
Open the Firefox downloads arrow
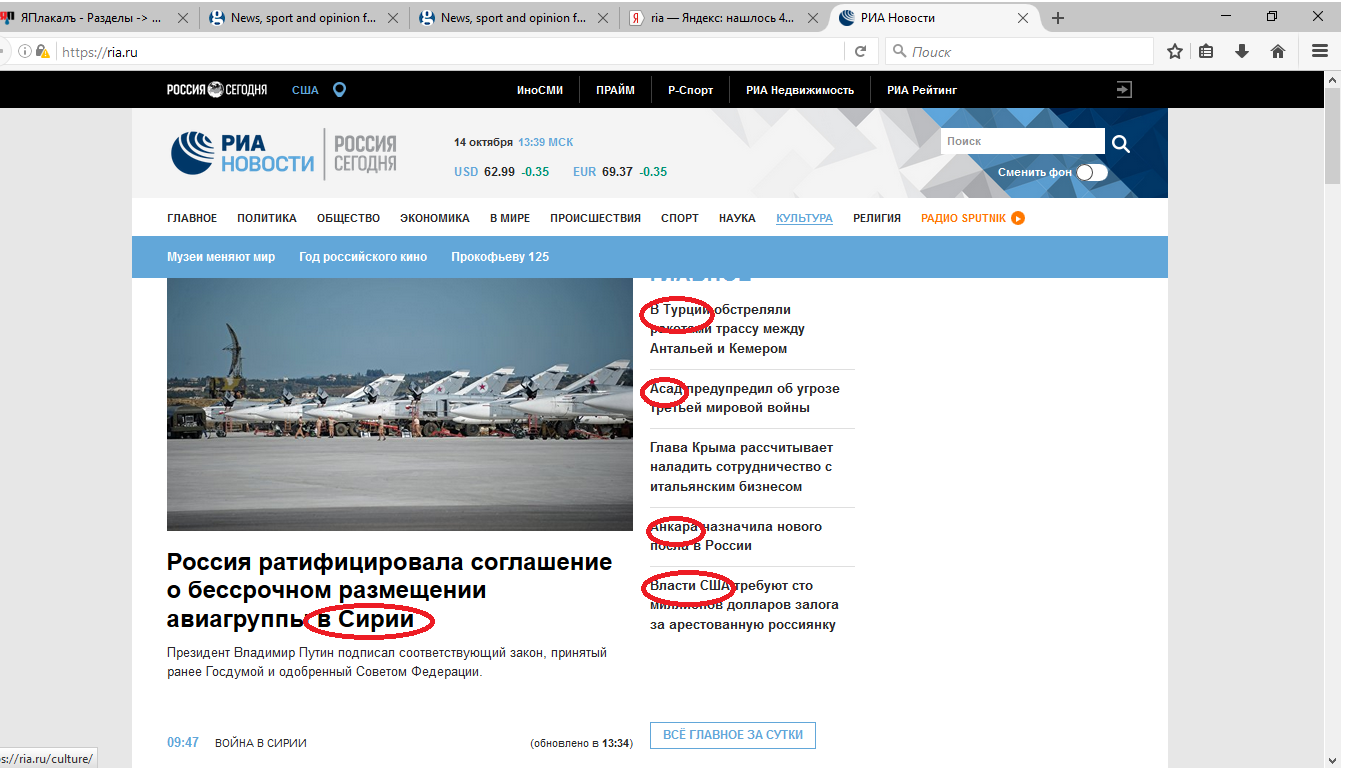1242,52
